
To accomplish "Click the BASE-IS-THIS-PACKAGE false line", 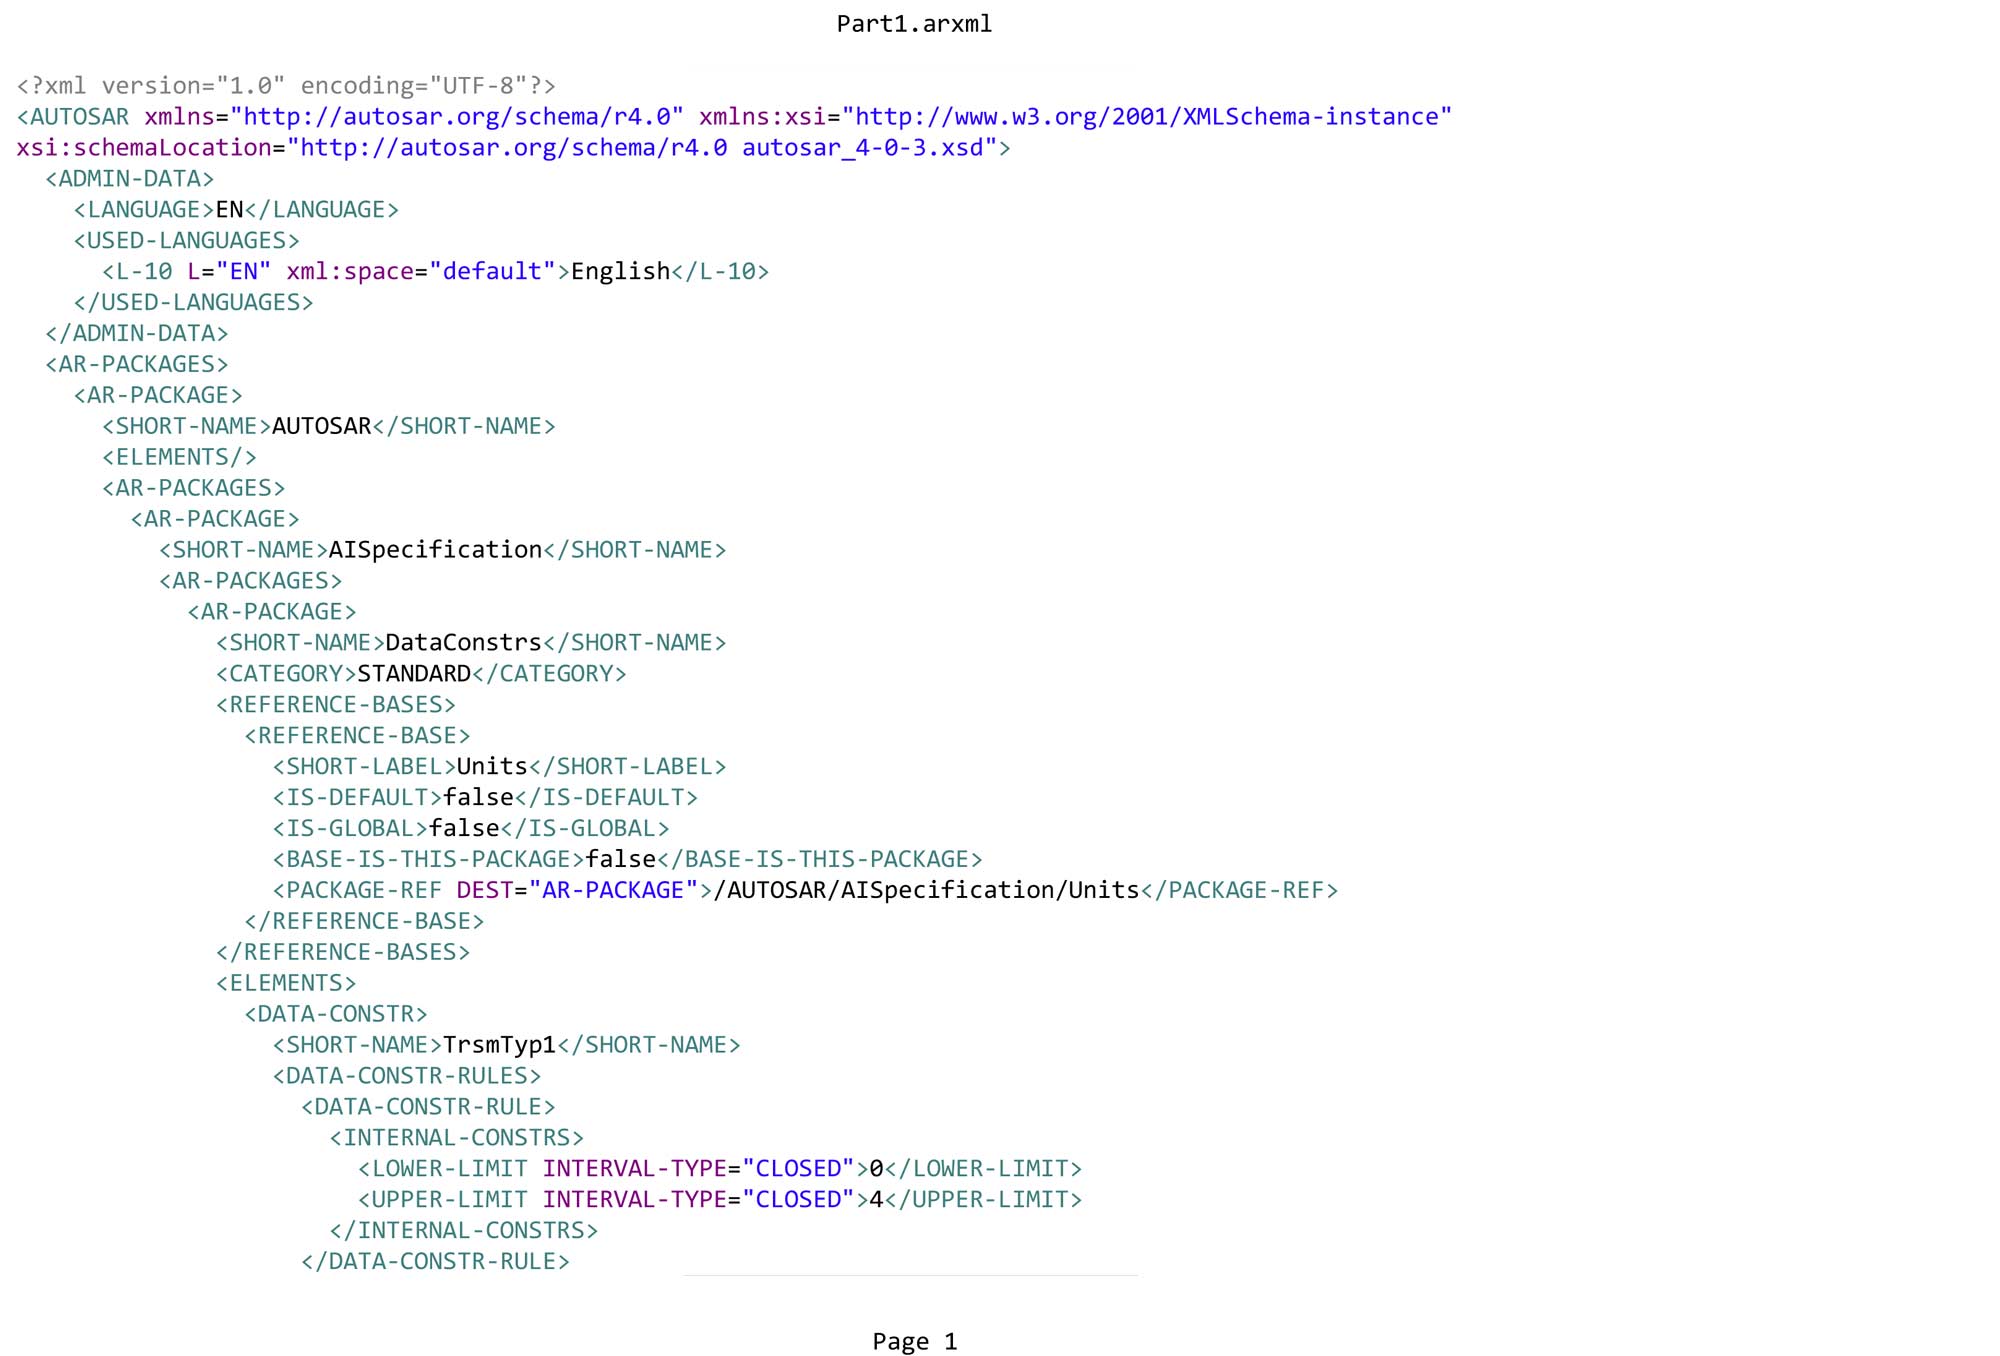I will click(628, 861).
